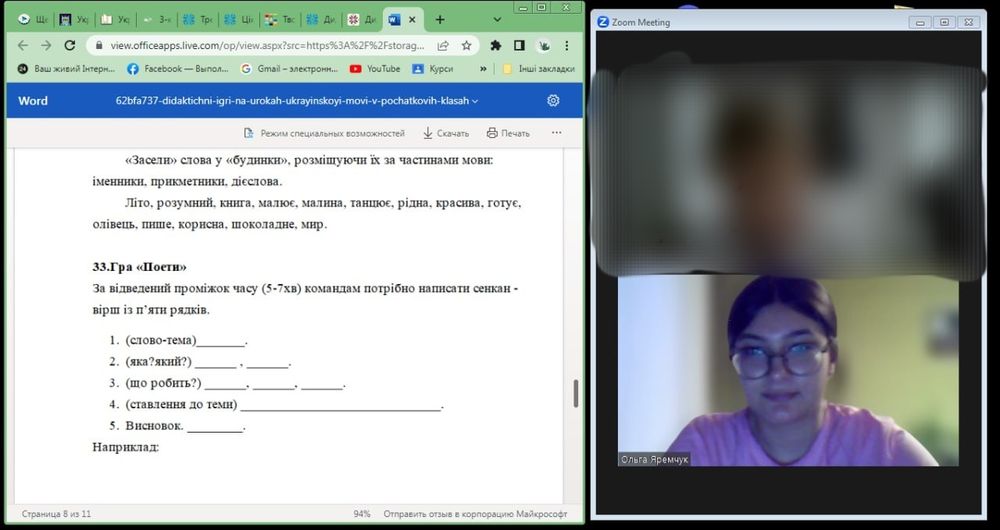The image size is (1000, 530).
Task: Click the list item '(ставлення до теми)'
Action: [181, 404]
